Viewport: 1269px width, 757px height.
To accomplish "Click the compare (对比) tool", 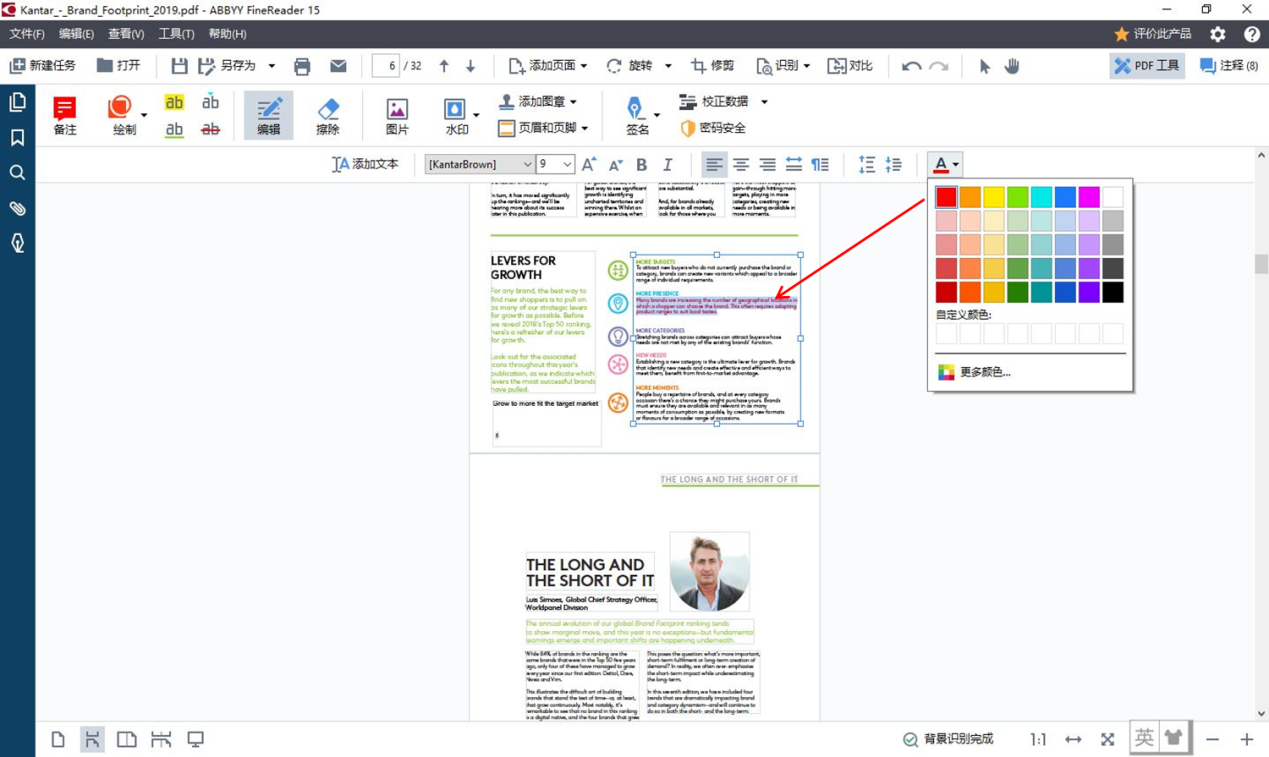I will (850, 66).
